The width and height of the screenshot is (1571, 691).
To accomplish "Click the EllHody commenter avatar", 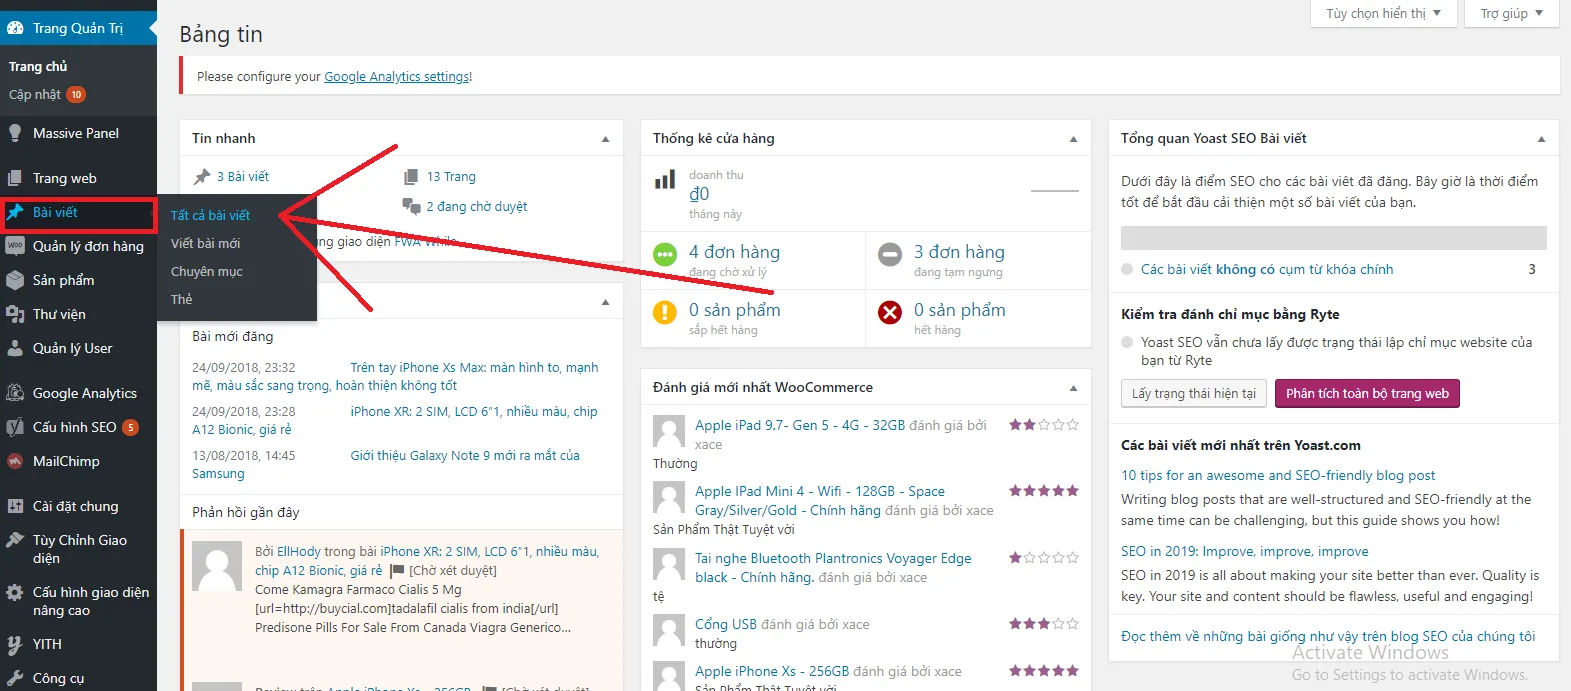I will tap(217, 567).
